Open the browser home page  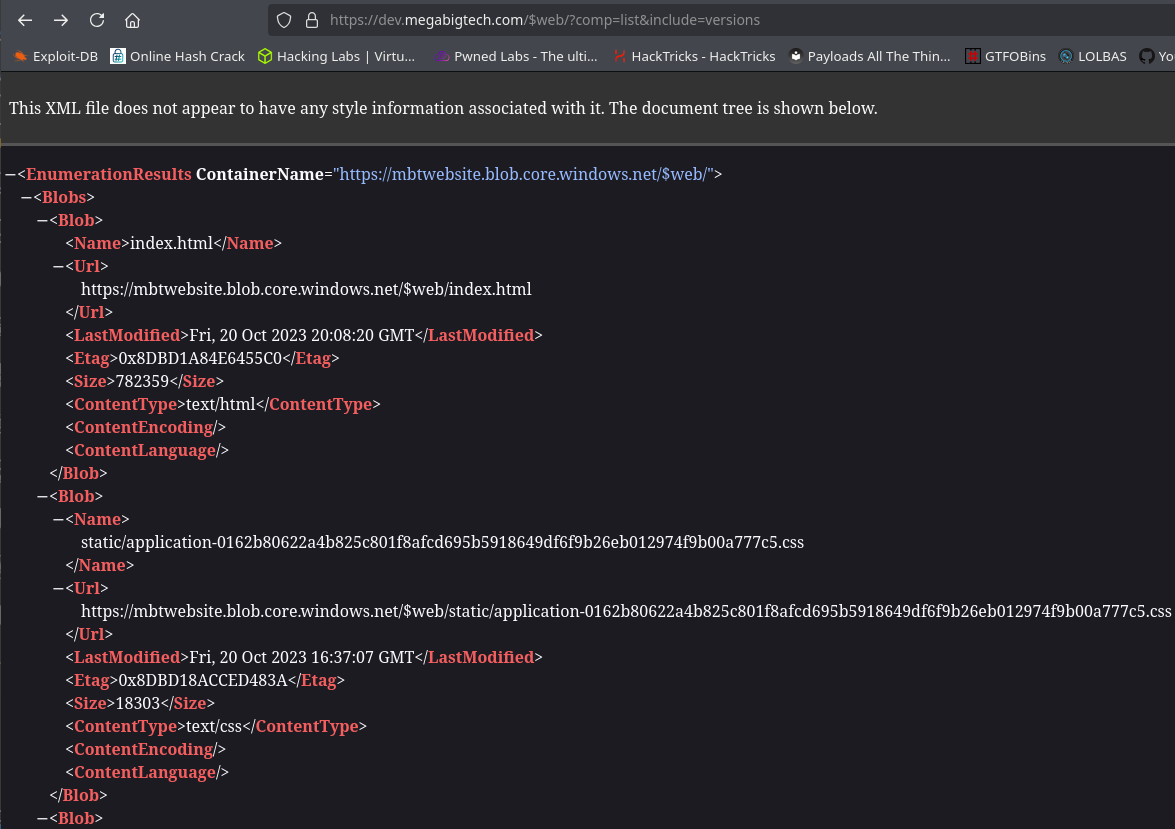(x=131, y=19)
